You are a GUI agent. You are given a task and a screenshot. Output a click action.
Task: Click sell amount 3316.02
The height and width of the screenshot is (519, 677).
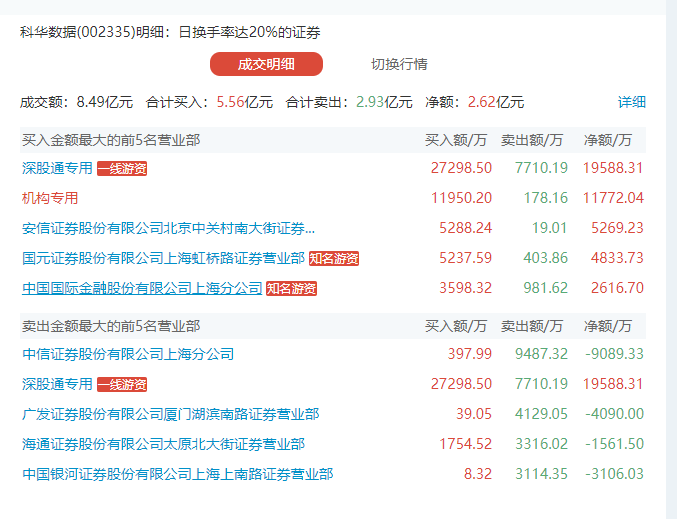[x=541, y=444]
